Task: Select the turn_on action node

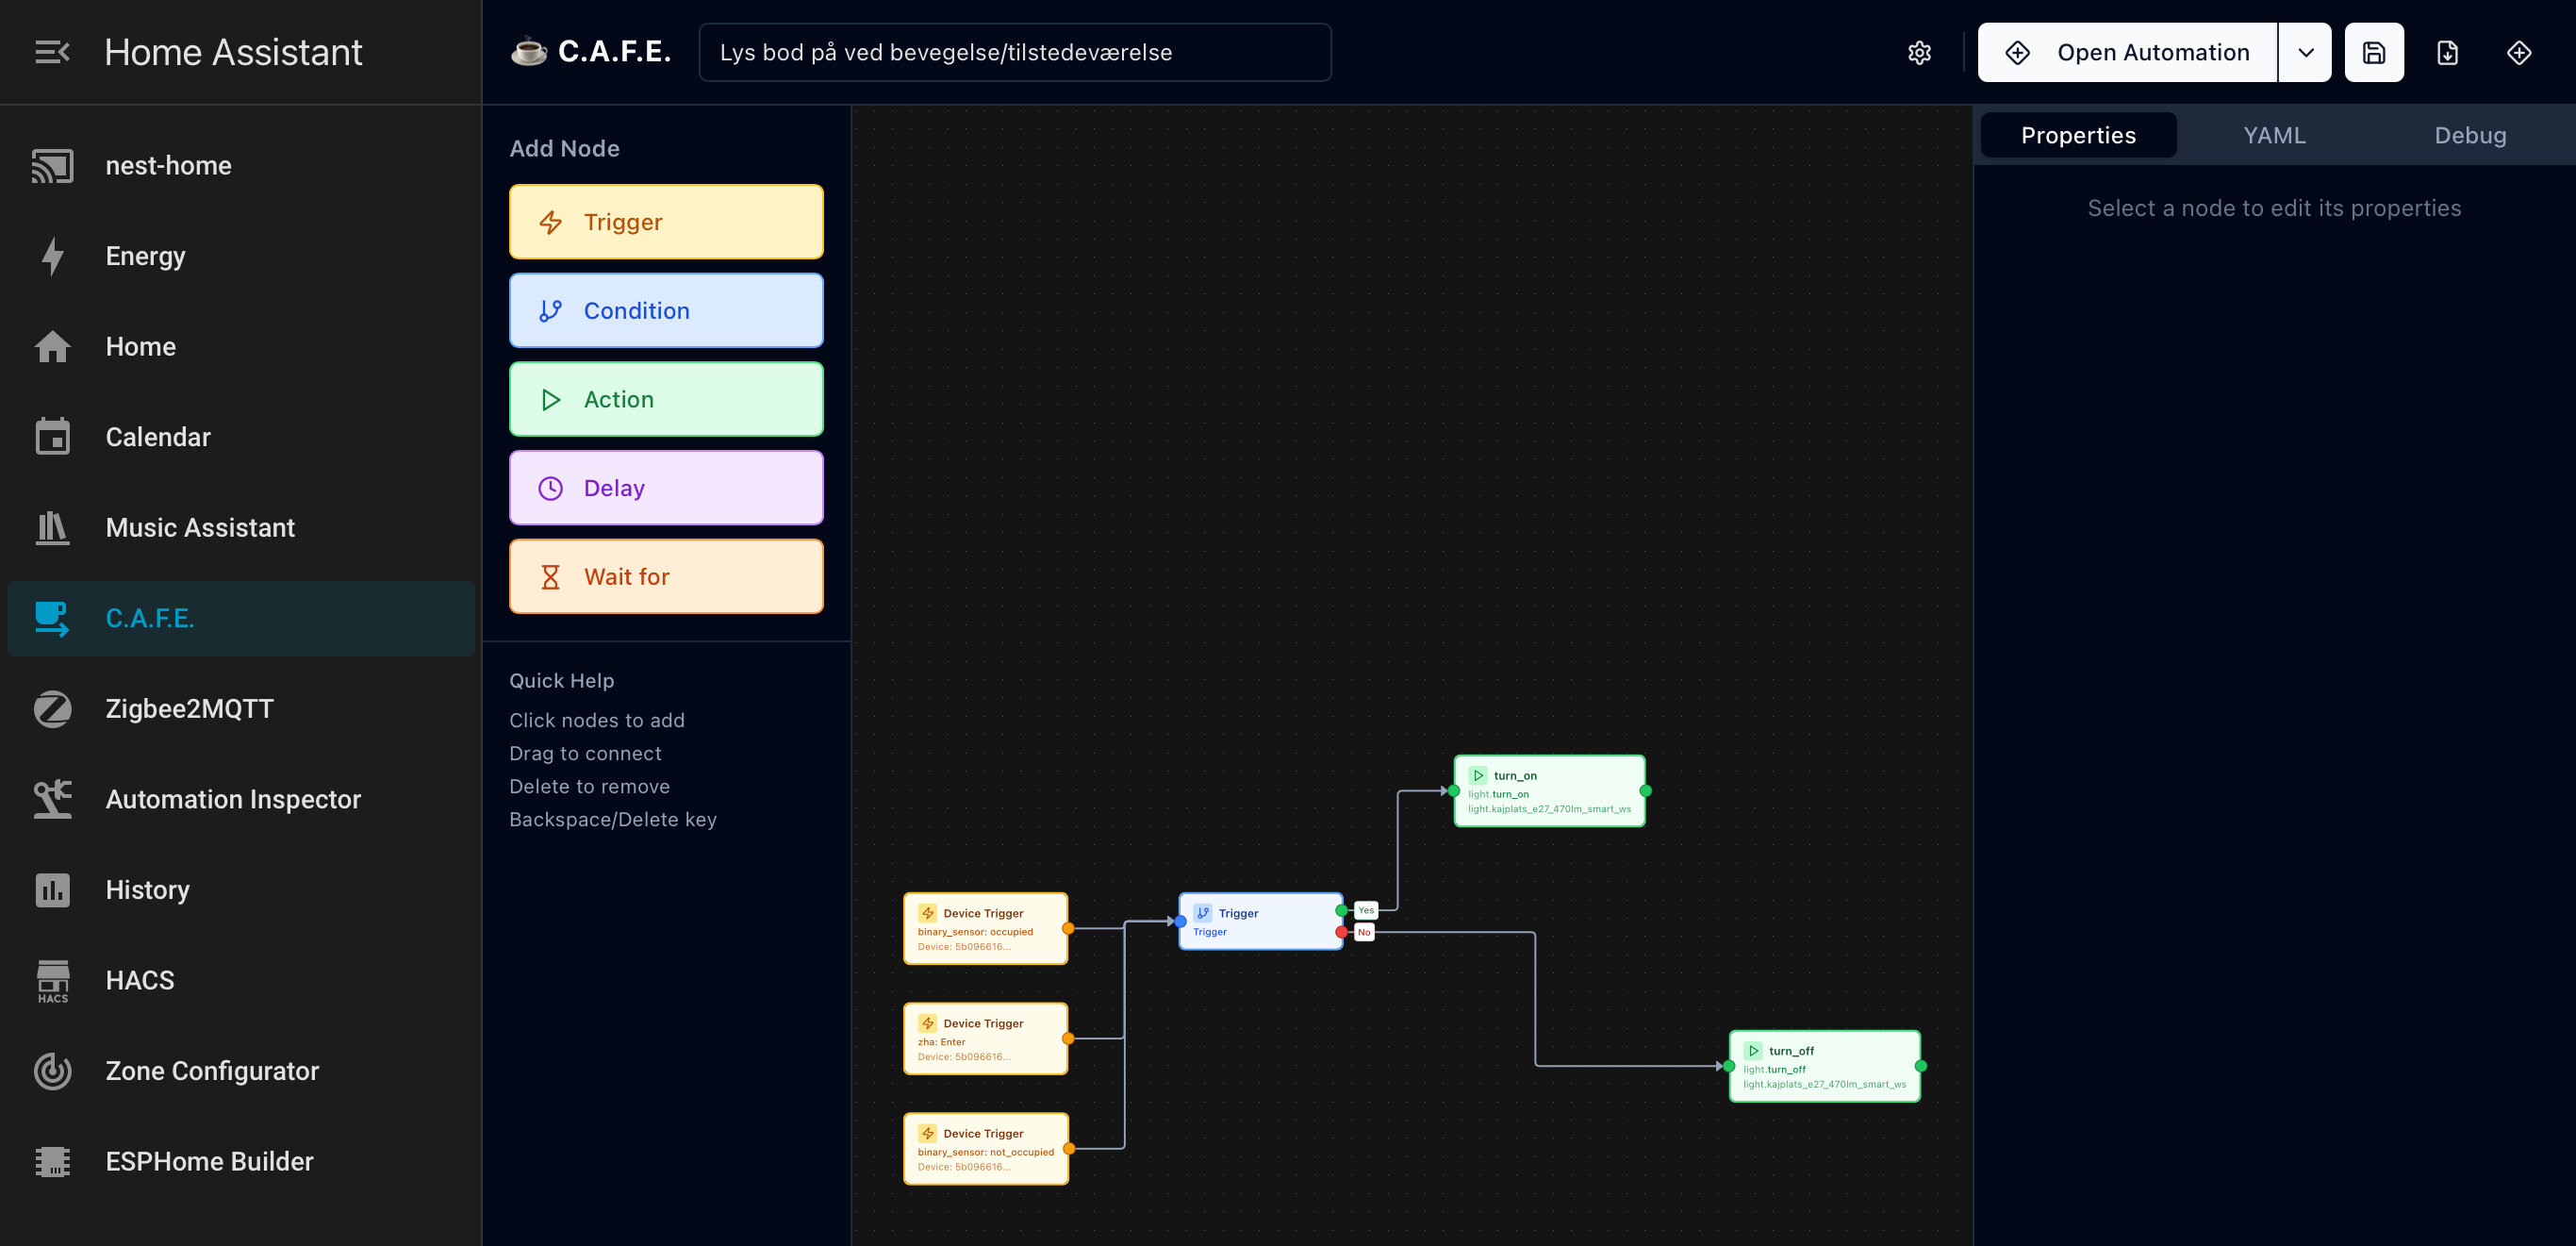Action: tap(1548, 791)
